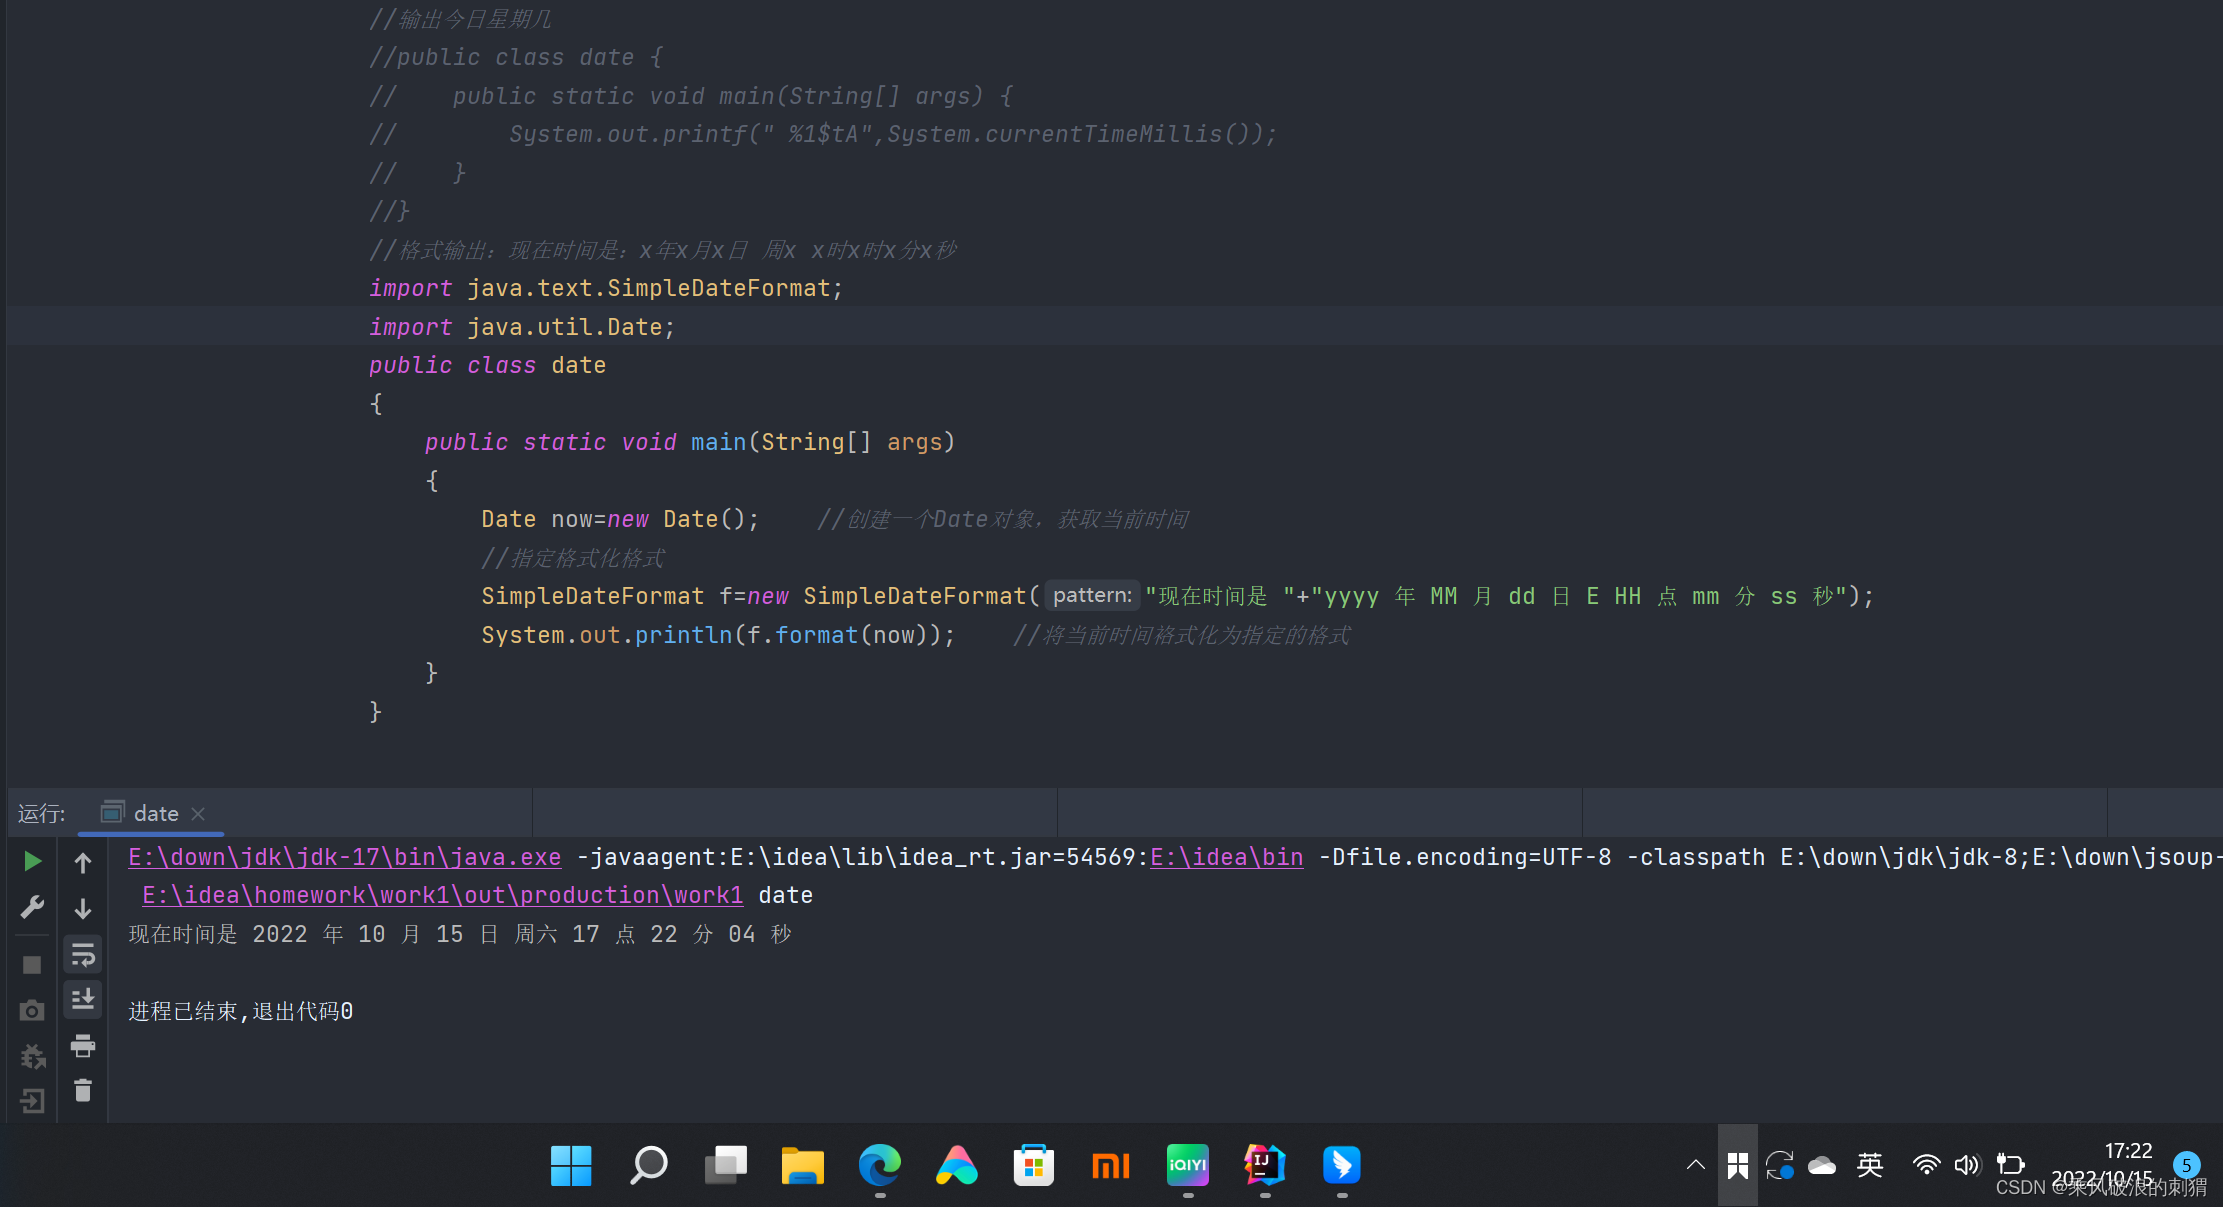Navigate down with down arrow icon

[x=83, y=908]
